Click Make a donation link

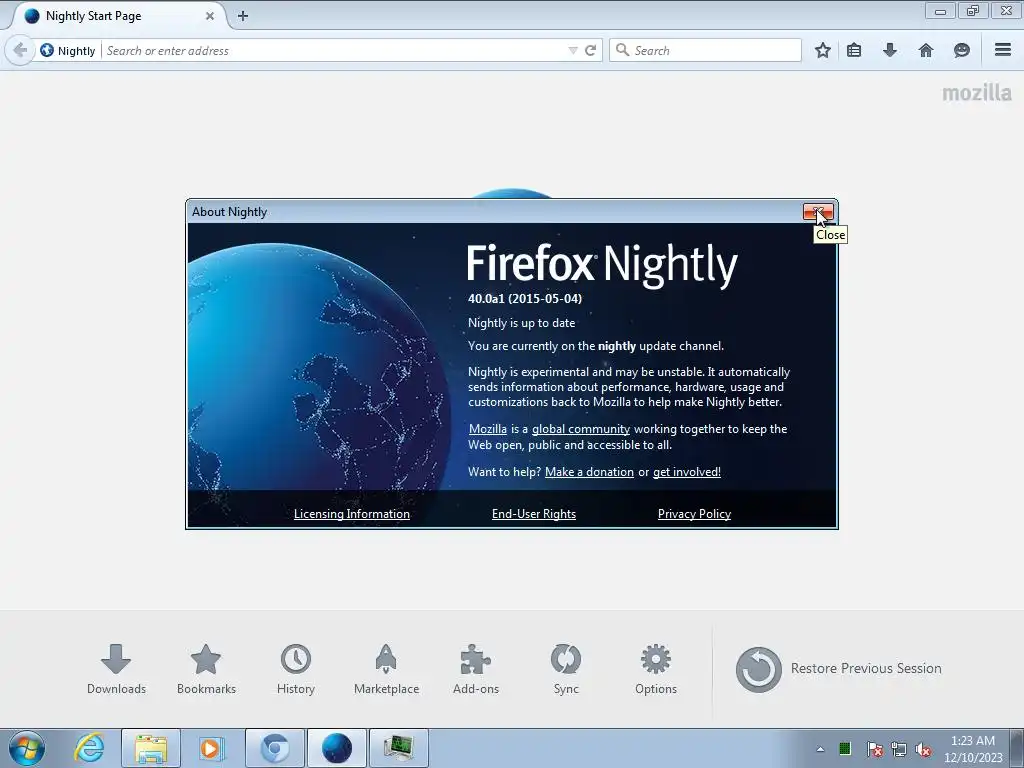[589, 472]
